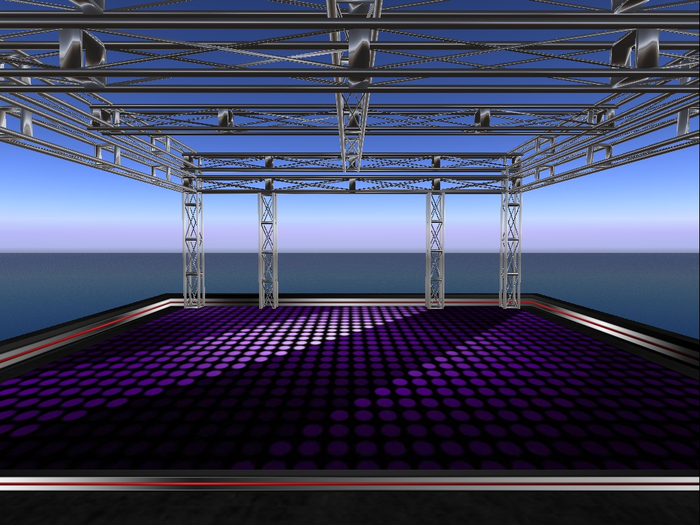Select the vertical truss hanging from ceiling center
The height and width of the screenshot is (525, 700).
(353, 87)
